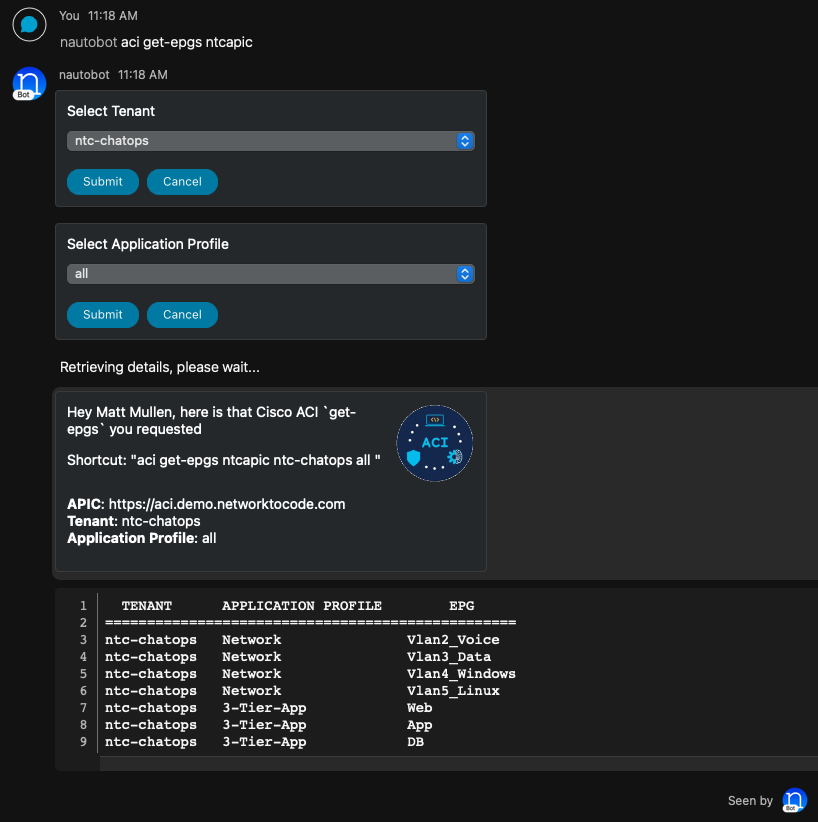The width and height of the screenshot is (818, 822).
Task: Click the nautobot avatar beside the bot reply
Action: pos(29,83)
